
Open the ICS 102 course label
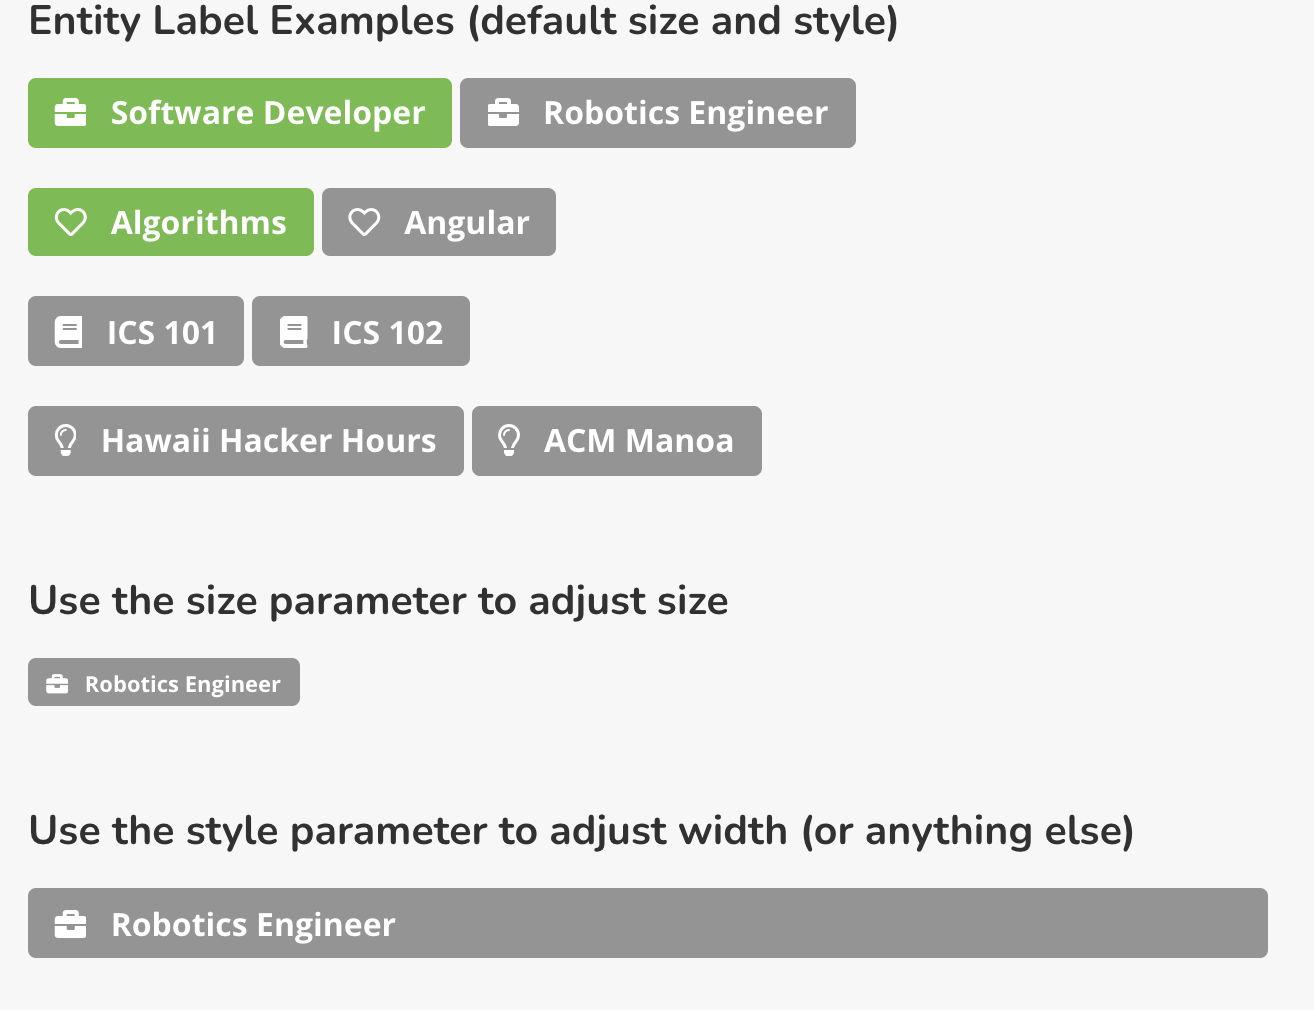[x=361, y=331]
